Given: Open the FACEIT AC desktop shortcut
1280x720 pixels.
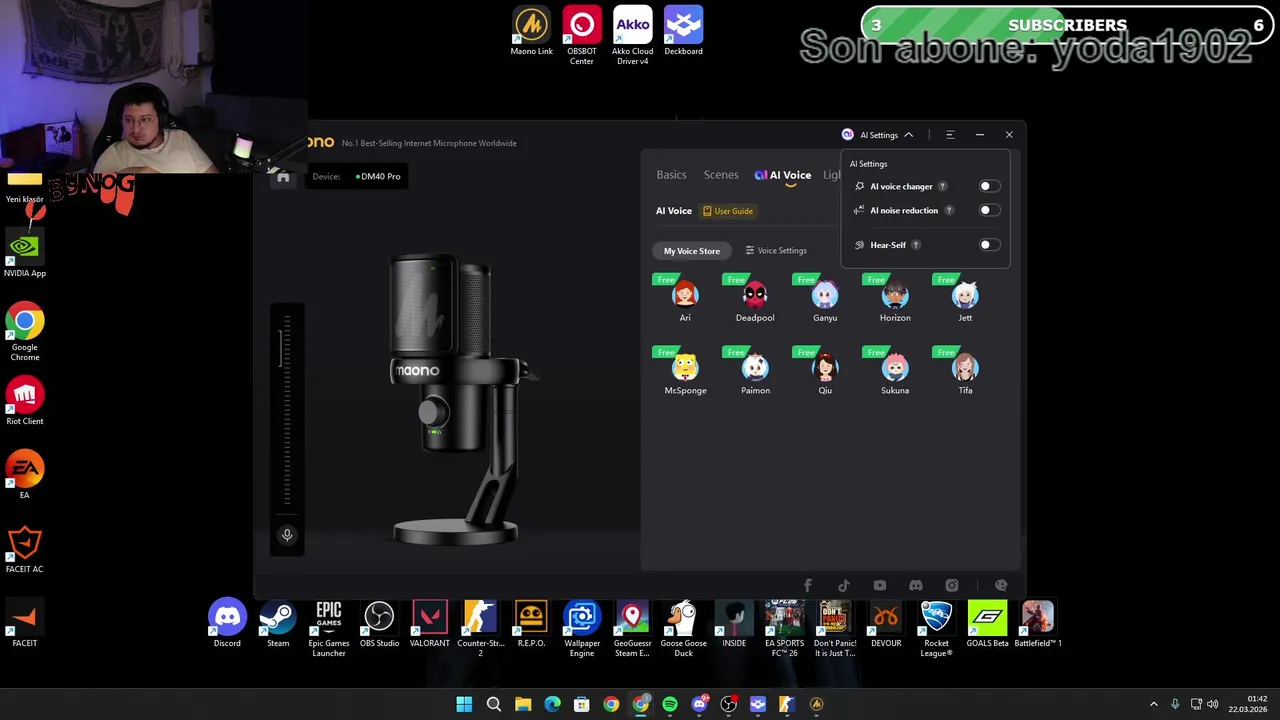Looking at the screenshot, I should [x=25, y=549].
